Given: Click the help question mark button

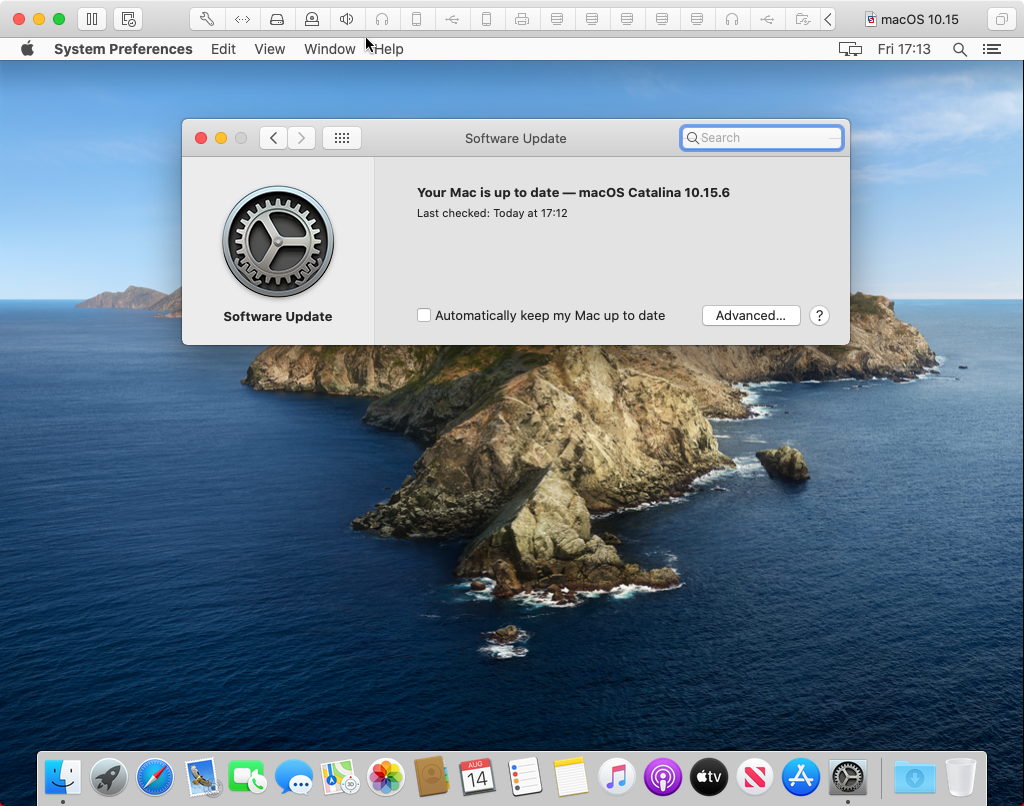Looking at the screenshot, I should coord(819,315).
